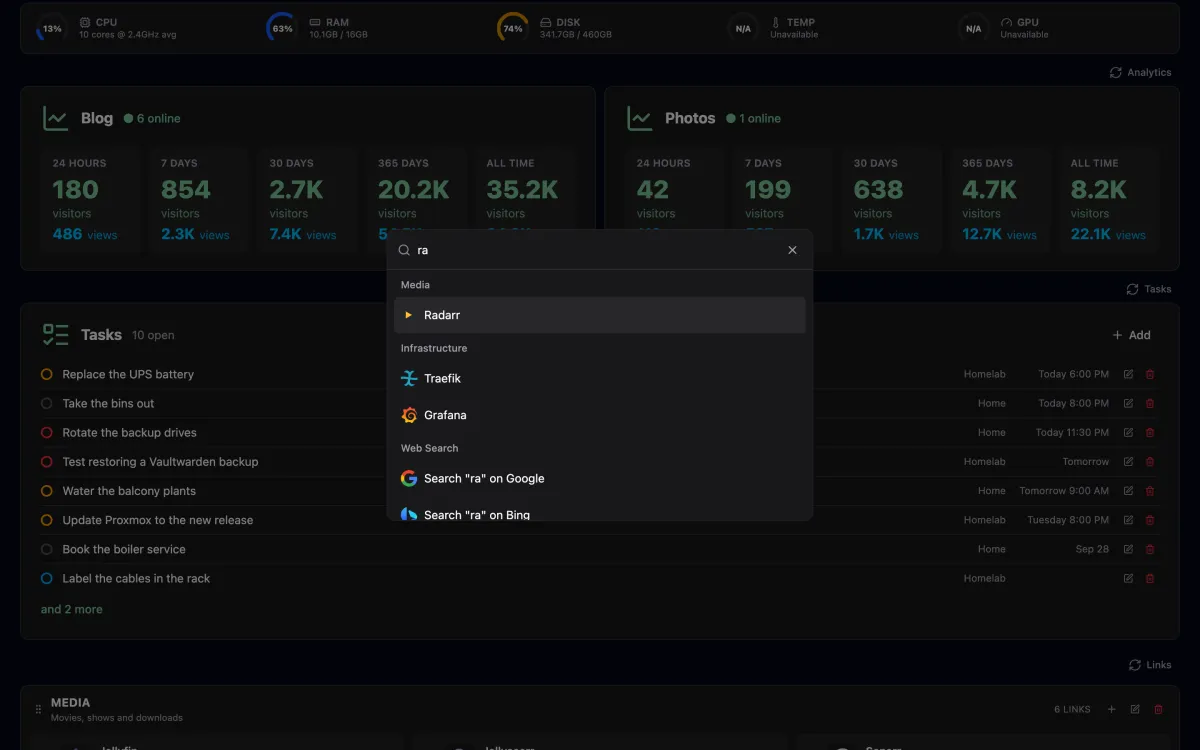This screenshot has height=750, width=1200.
Task: Click Photos "1 online" status
Action: [x=753, y=118]
